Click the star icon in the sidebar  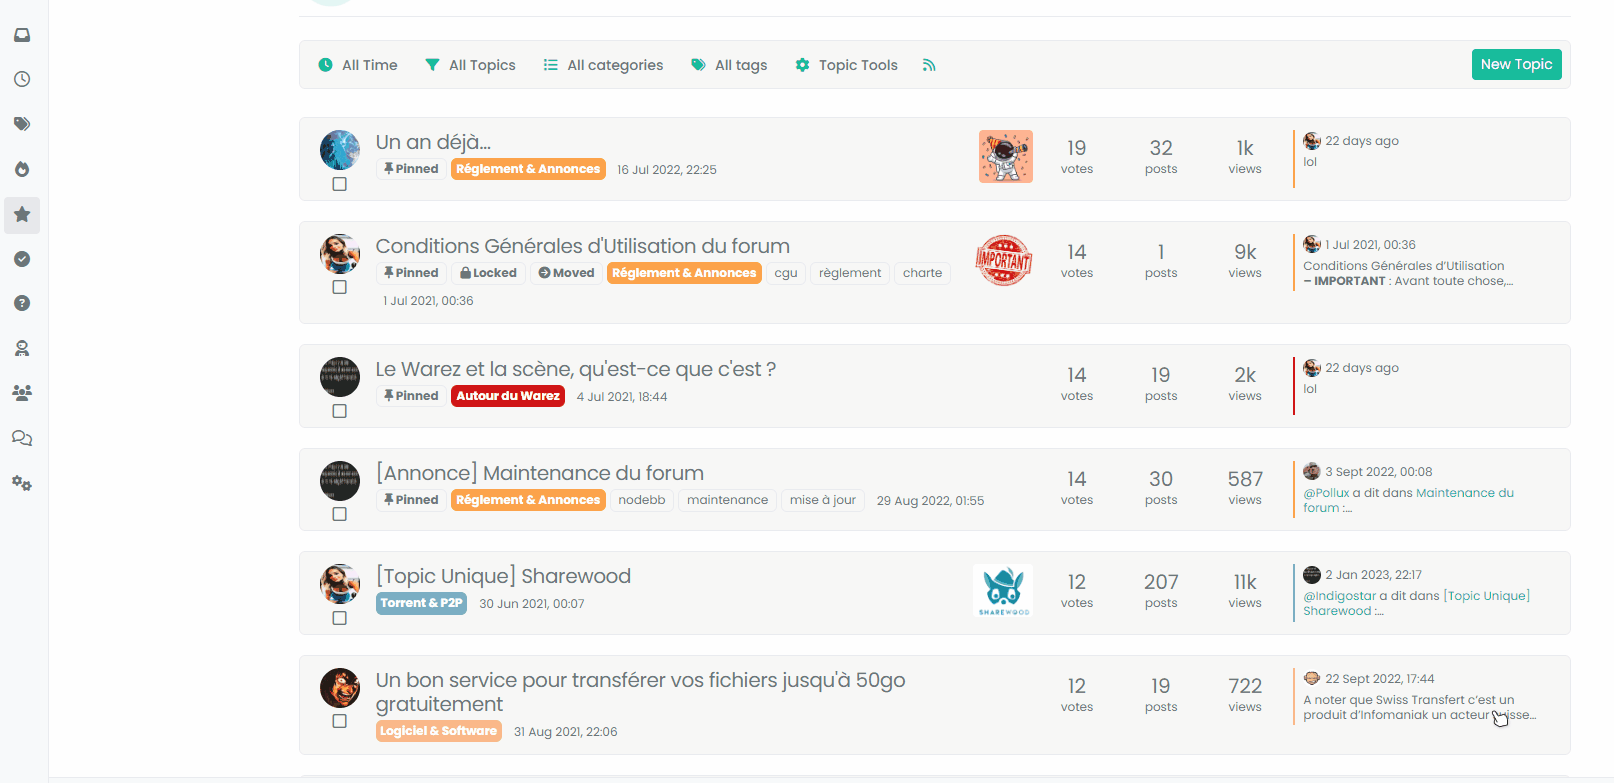tap(22, 215)
